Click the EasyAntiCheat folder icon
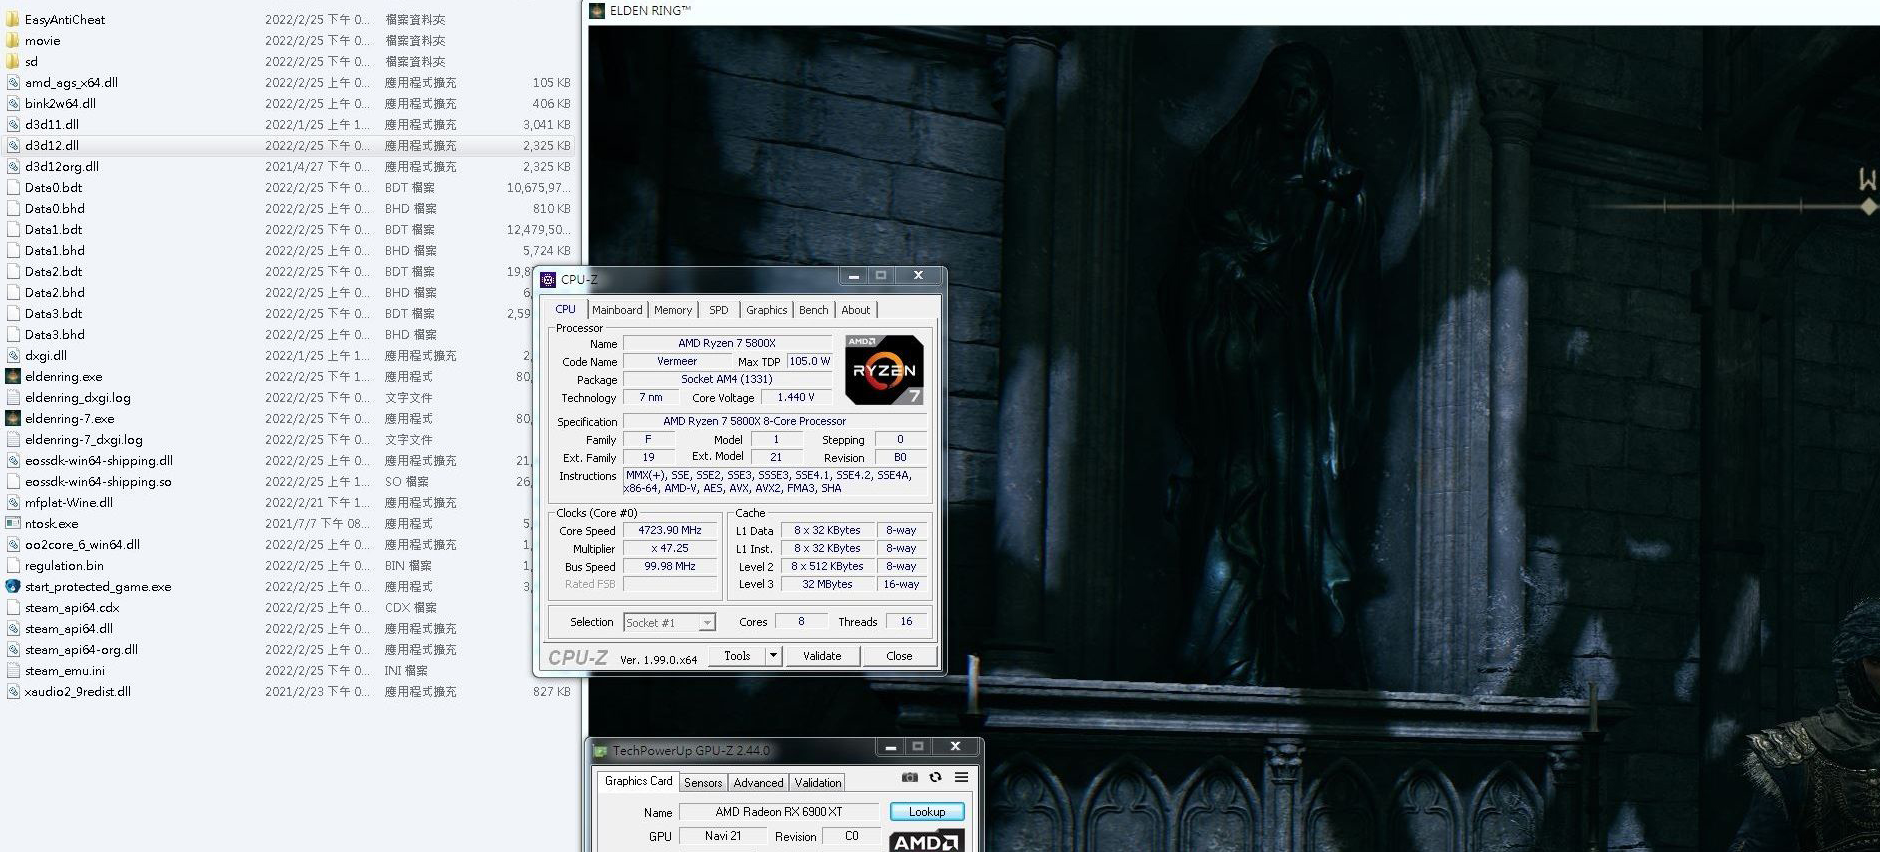The height and width of the screenshot is (852, 1880). [x=13, y=19]
